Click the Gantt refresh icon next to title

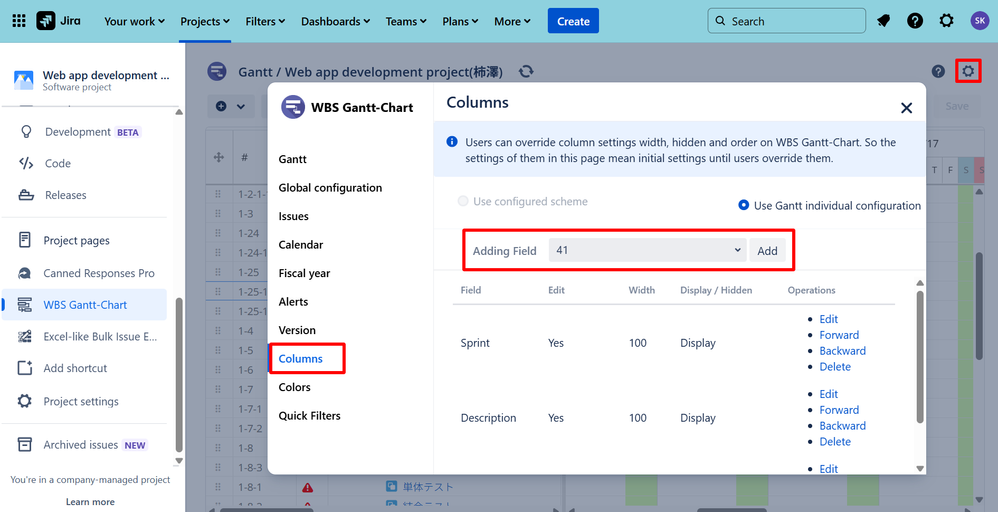(x=526, y=71)
